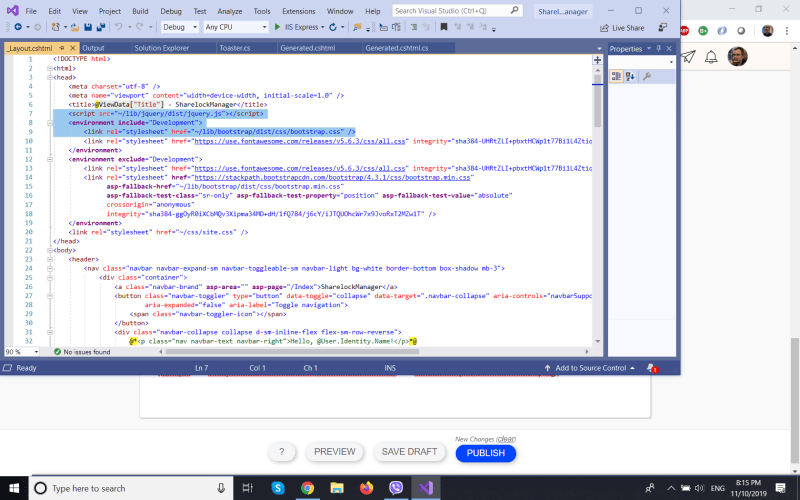This screenshot has width=800, height=500.
Task: Collapse the <body> block on line 22
Action: click(50, 251)
